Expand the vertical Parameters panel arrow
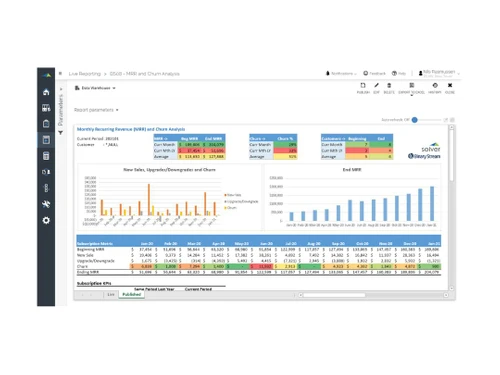The width and height of the screenshot is (500, 375). pos(61,89)
